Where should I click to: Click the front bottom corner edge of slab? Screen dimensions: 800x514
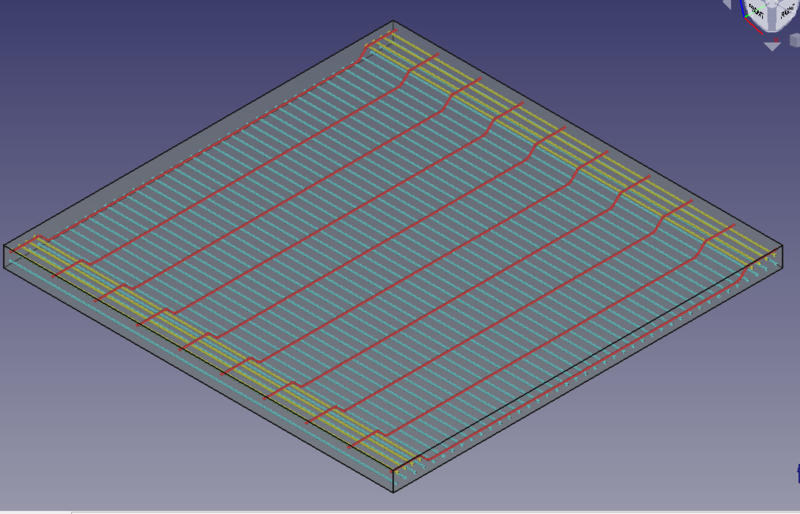click(393, 480)
